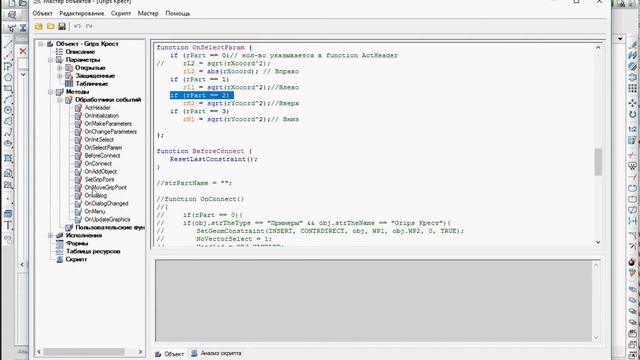Click the undo arrow in toolbar
Viewport: 640px width, 360px height.
click(x=77, y=27)
